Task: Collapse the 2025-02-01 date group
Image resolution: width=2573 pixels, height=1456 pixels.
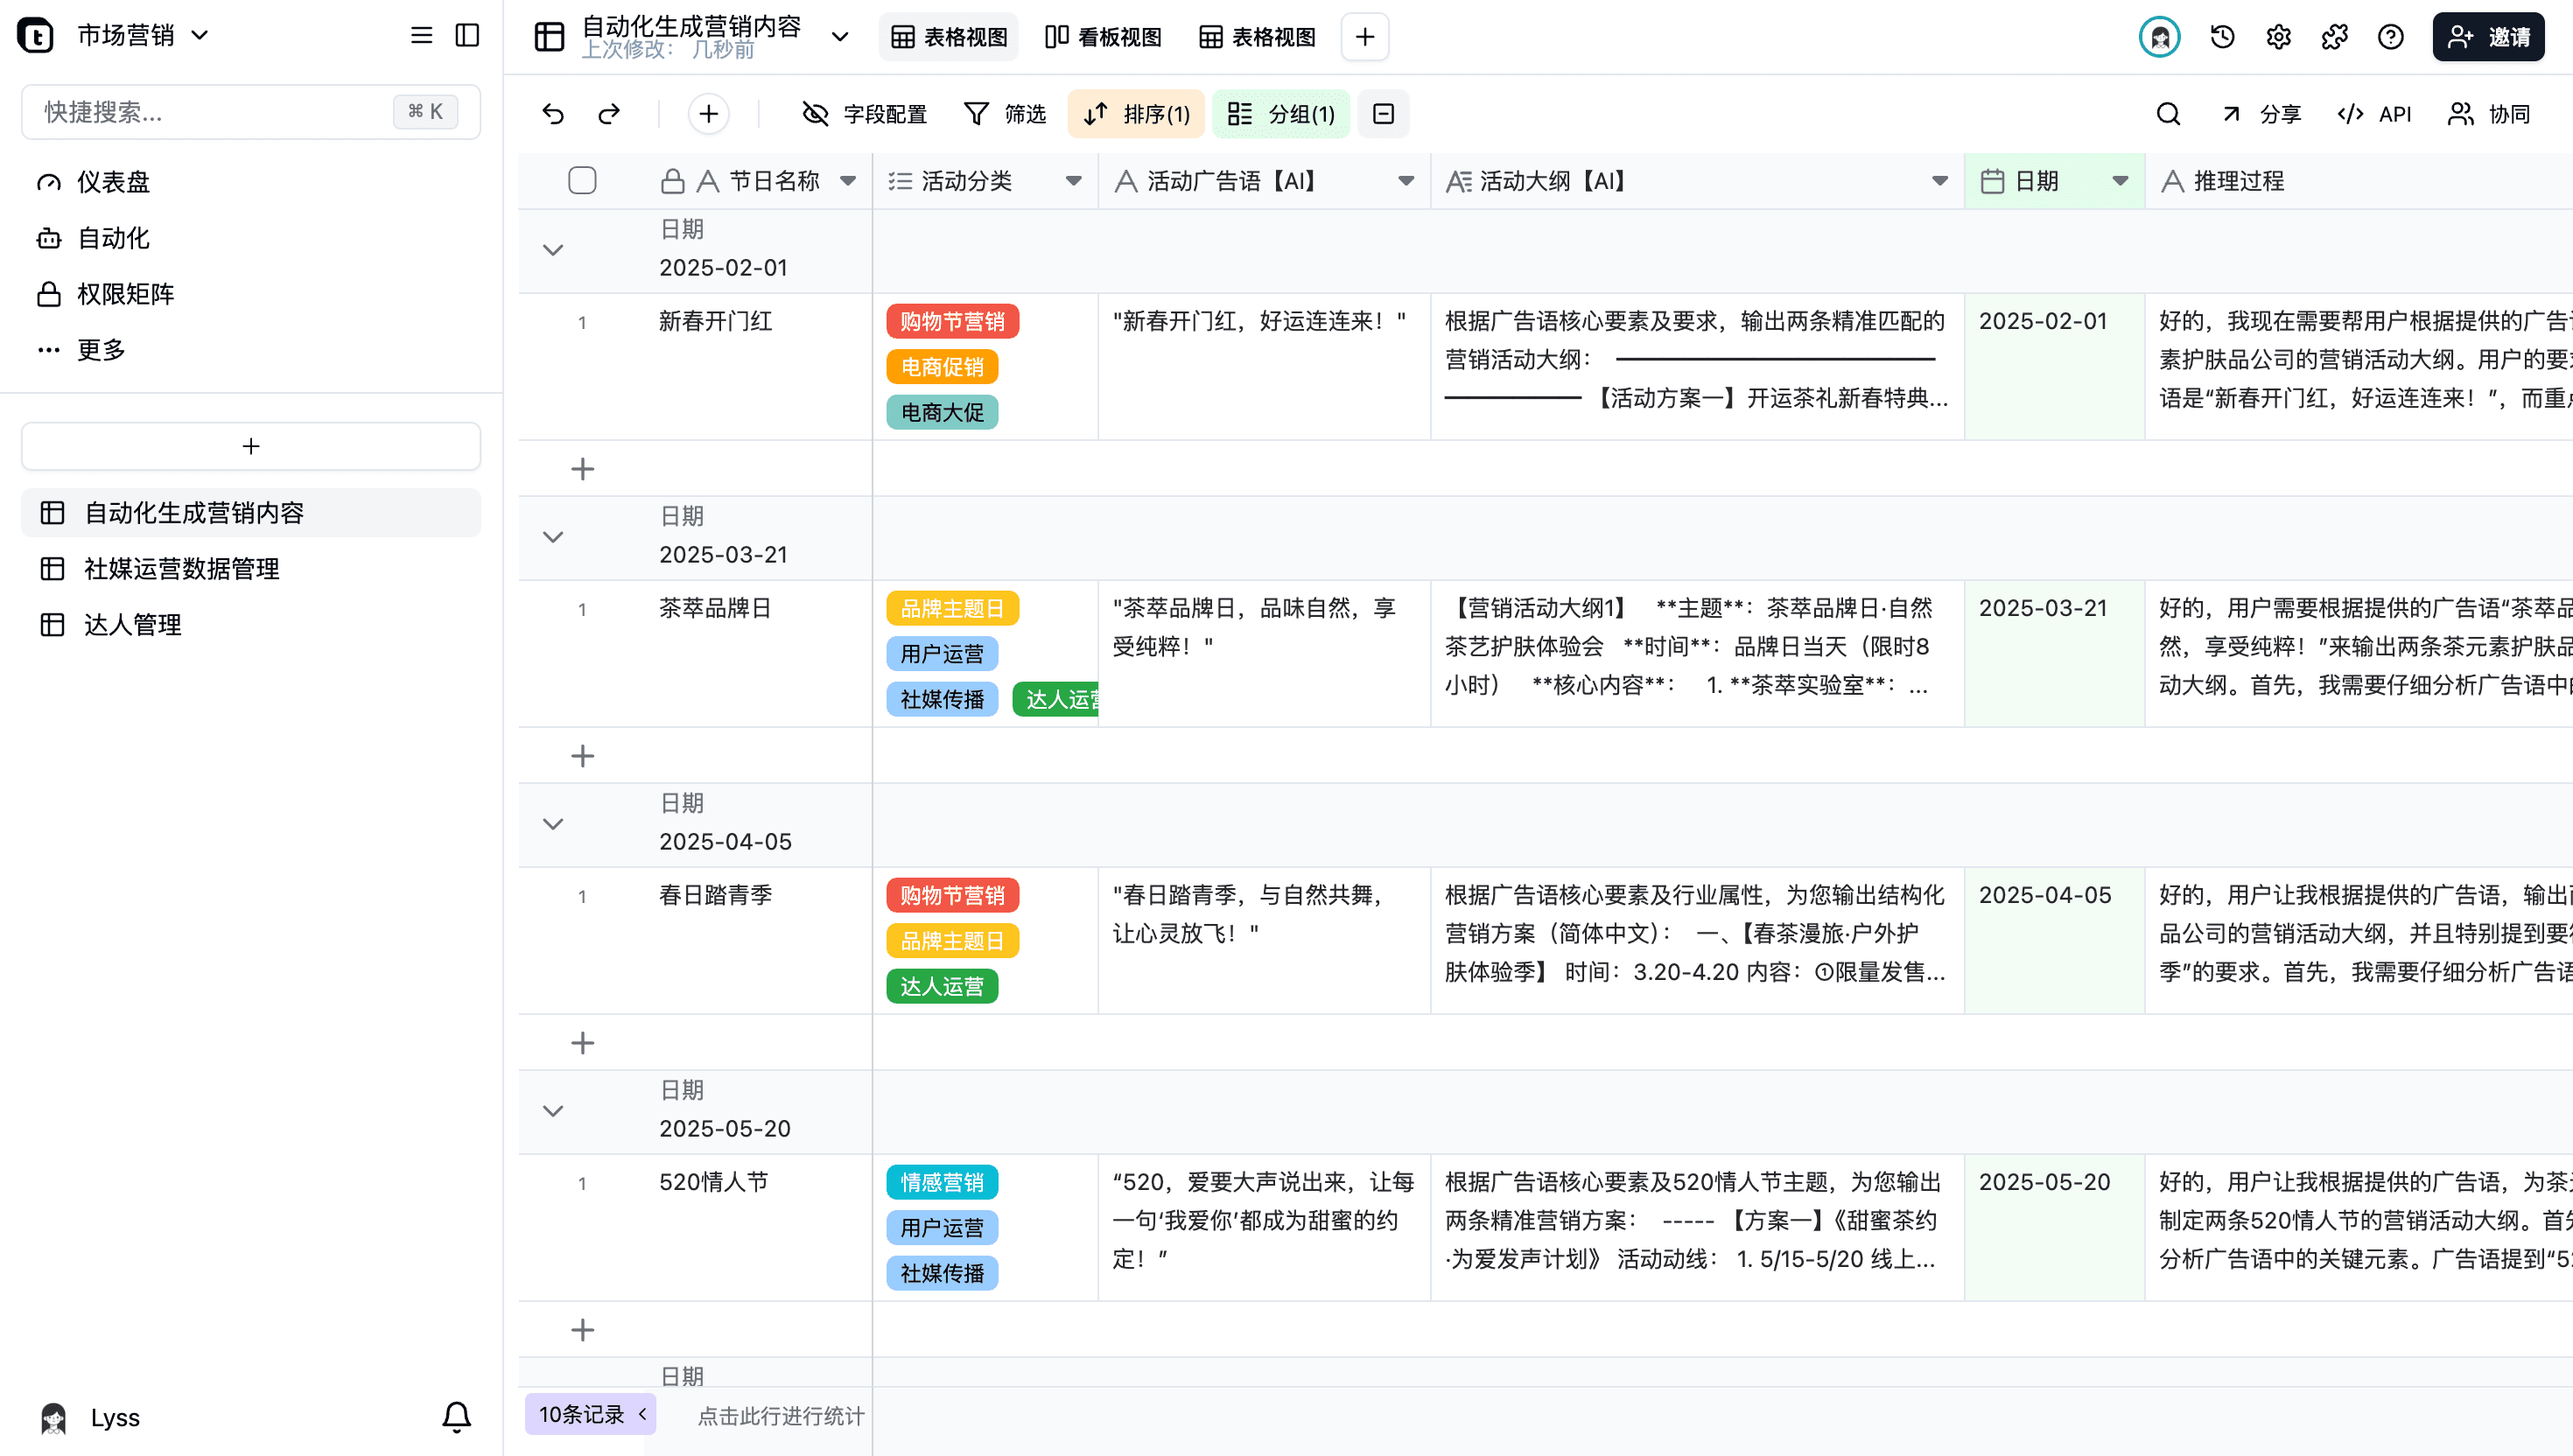Action: click(x=553, y=250)
